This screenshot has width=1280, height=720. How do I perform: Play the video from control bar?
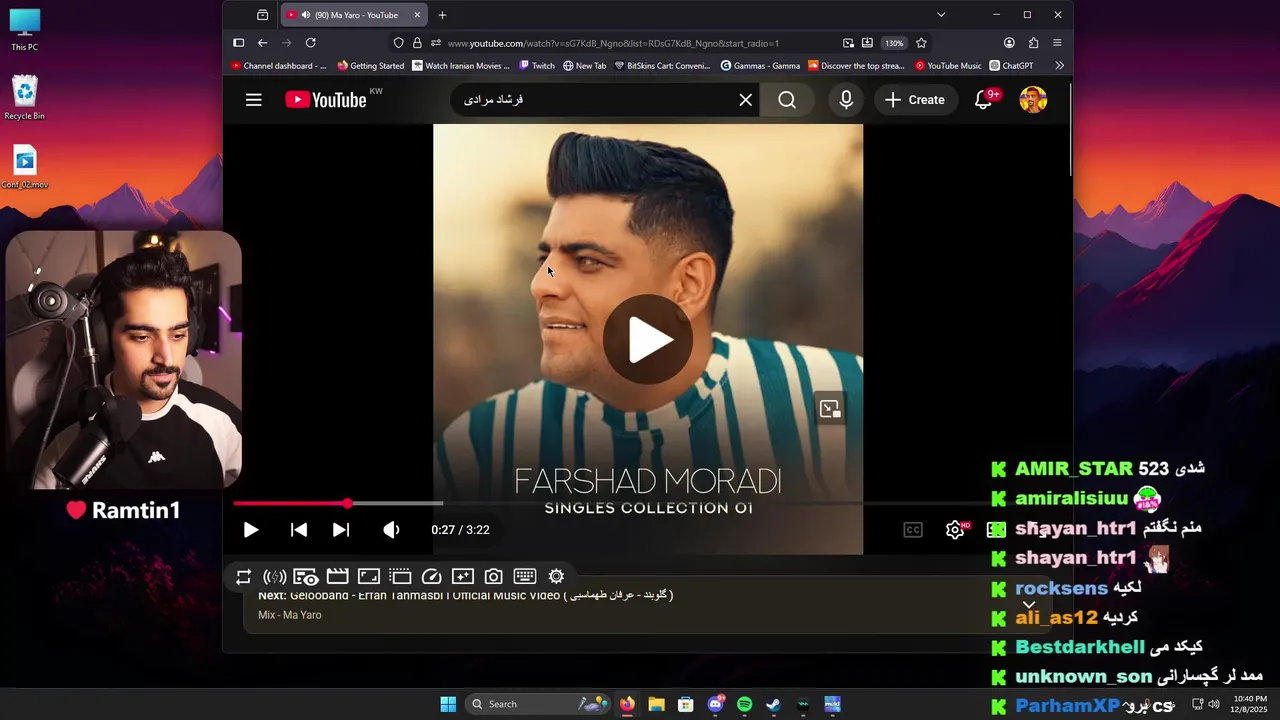251,530
